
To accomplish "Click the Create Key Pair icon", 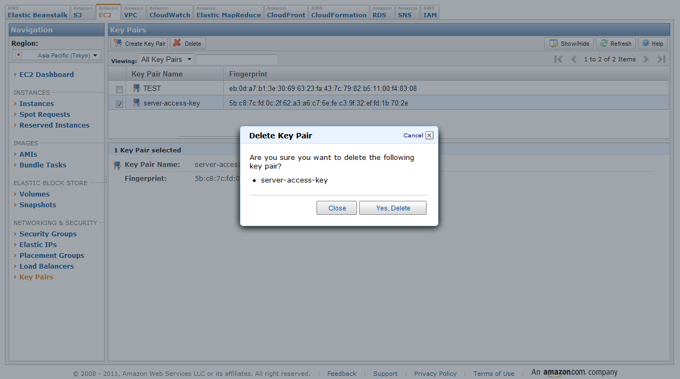I will (x=118, y=43).
